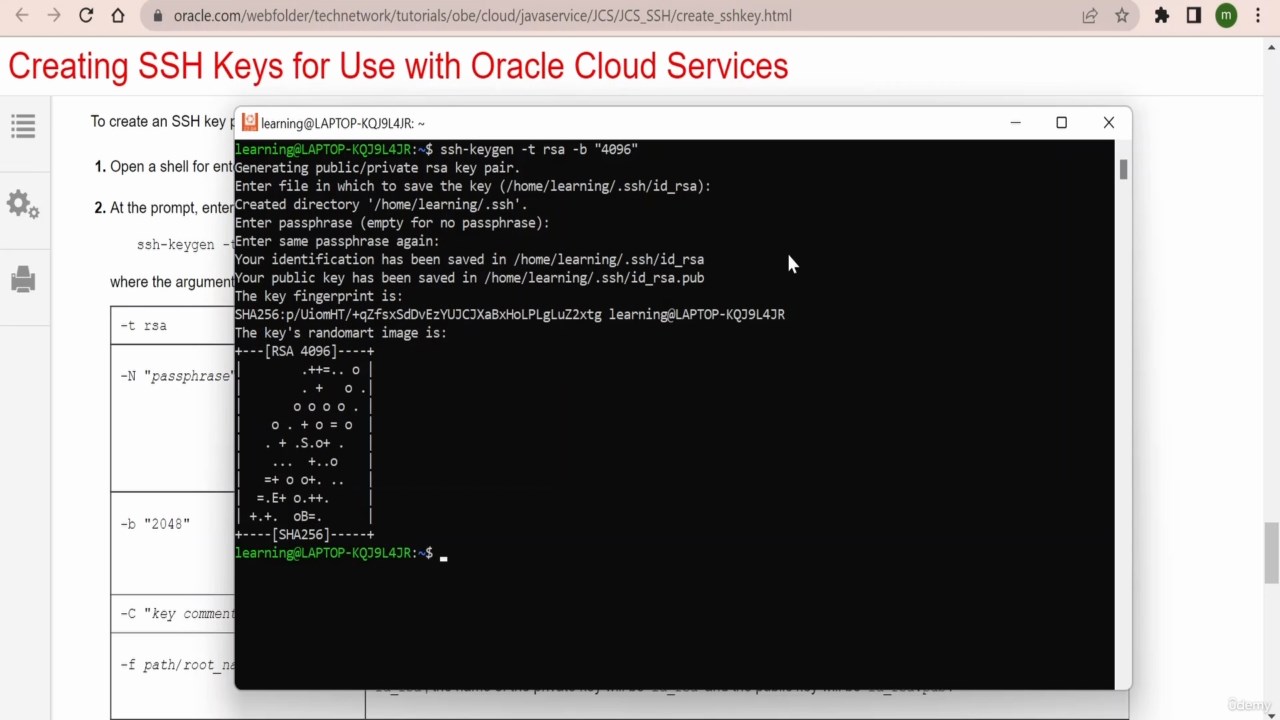Click the 'Created directory' terminal line

[x=381, y=204]
